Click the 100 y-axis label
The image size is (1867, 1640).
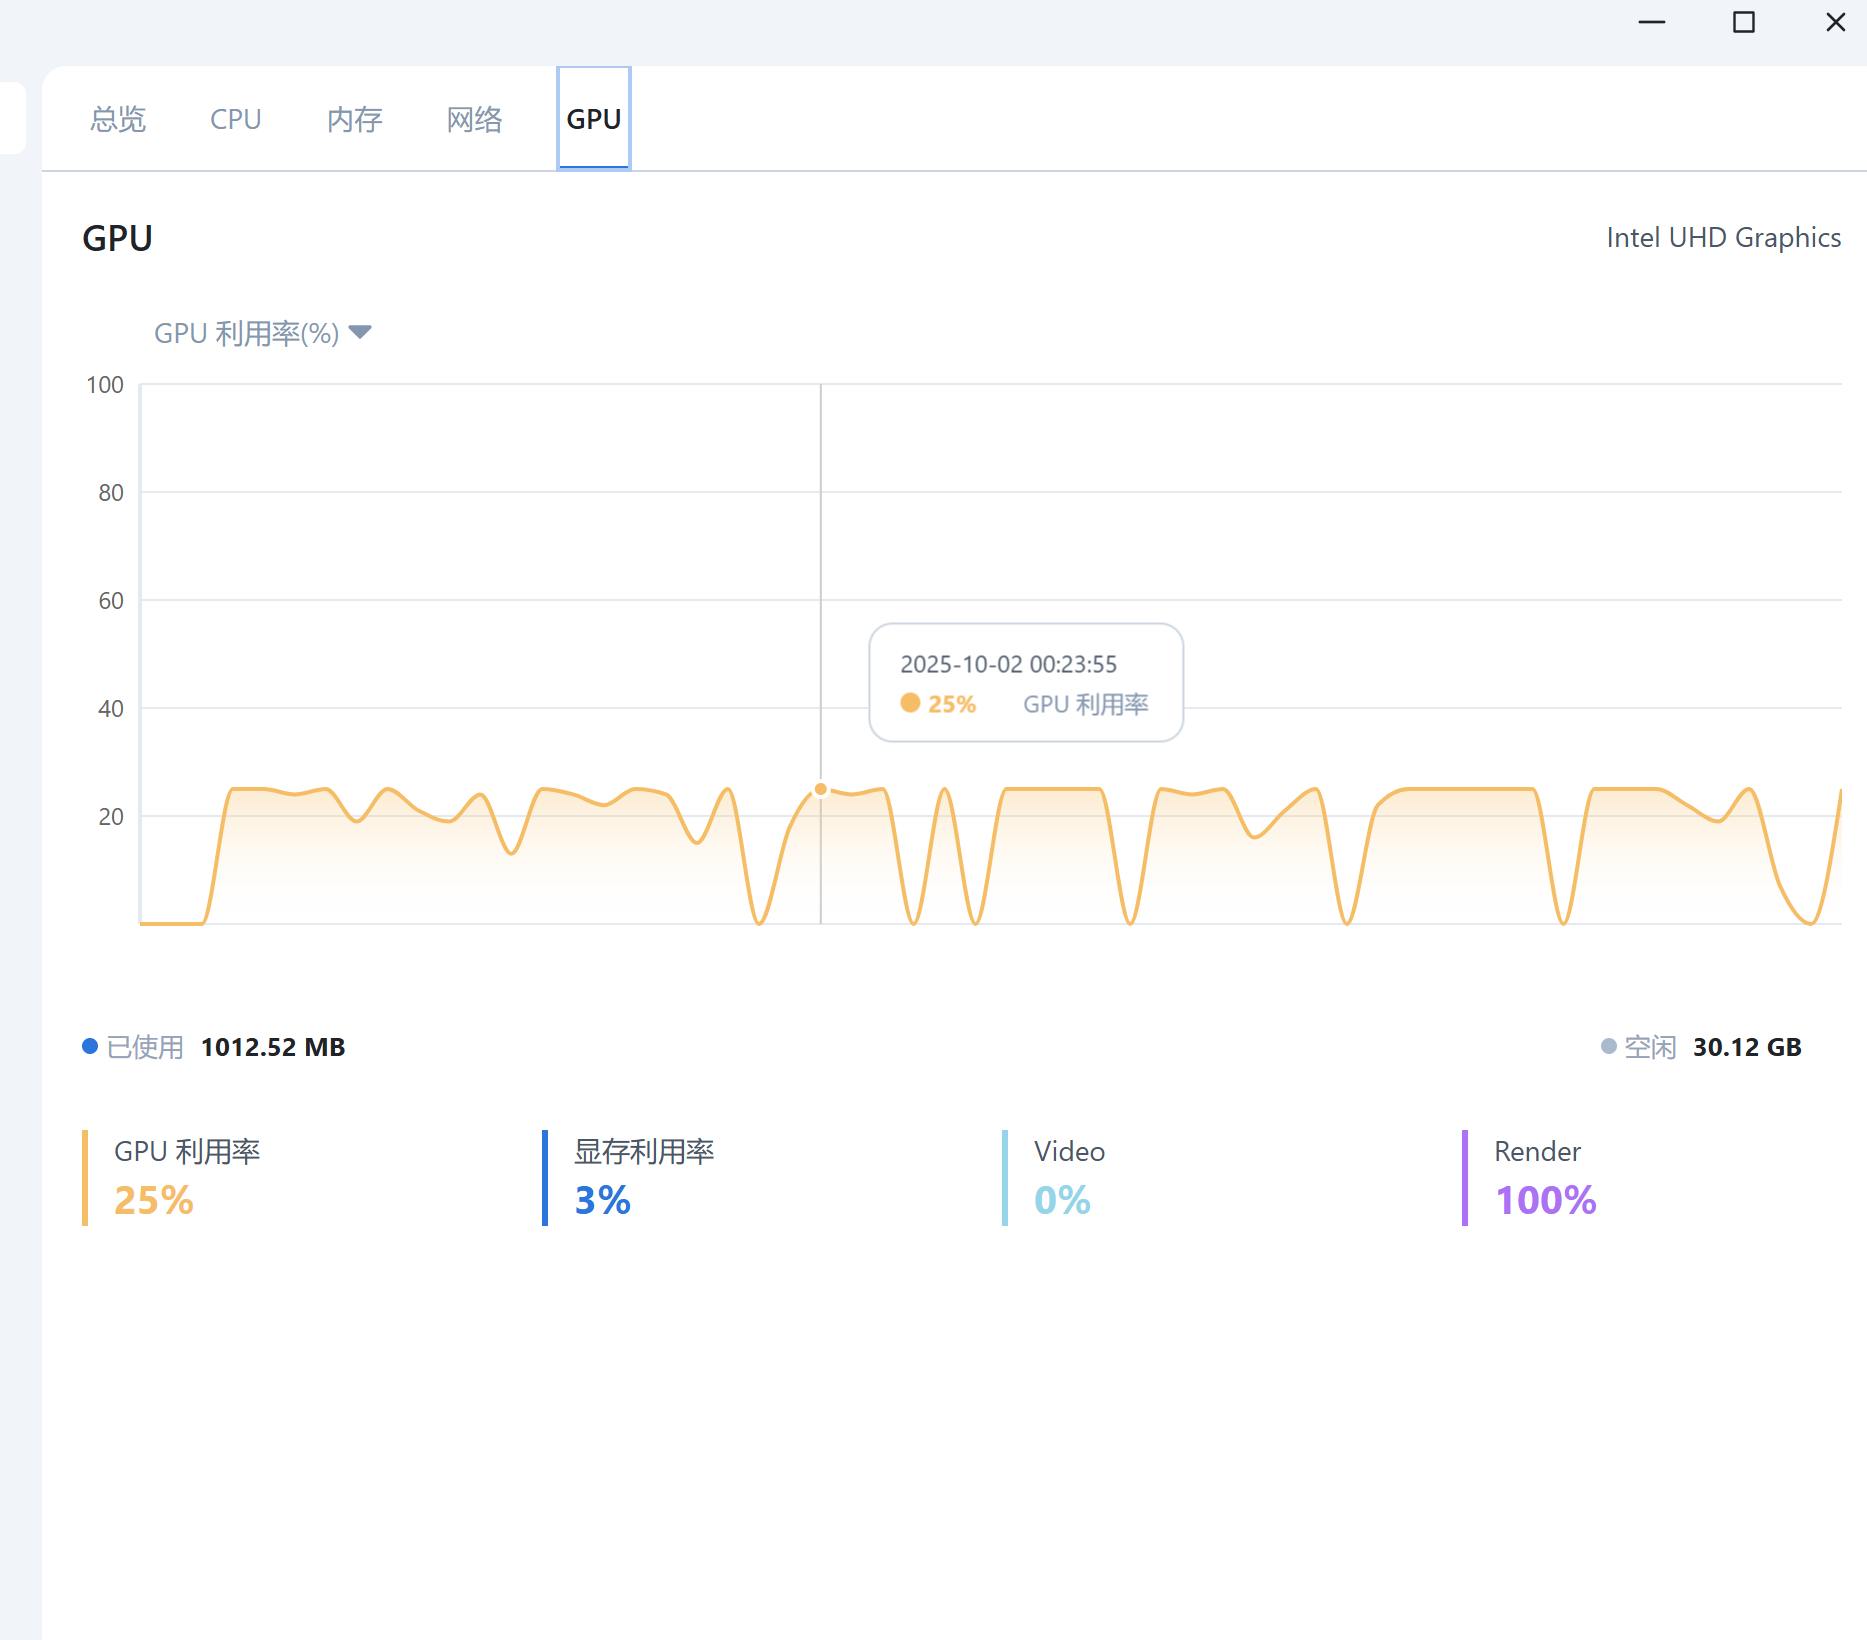105,385
